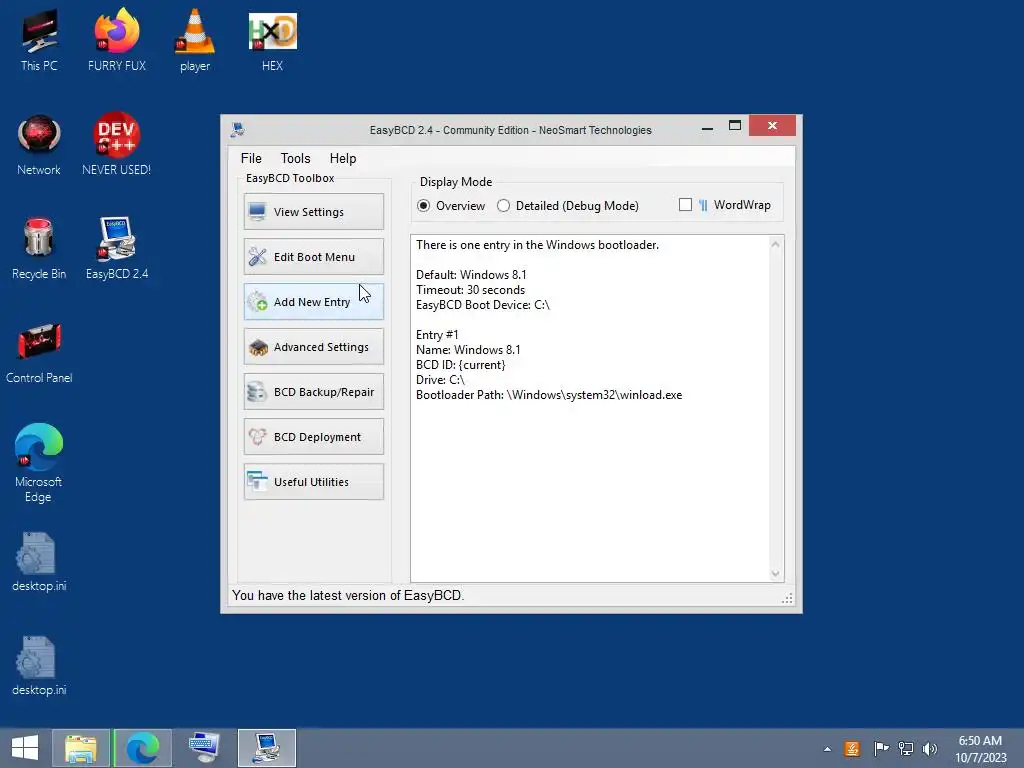Click the orange tray notification icon
The width and height of the screenshot is (1024, 768).
[x=852, y=748]
